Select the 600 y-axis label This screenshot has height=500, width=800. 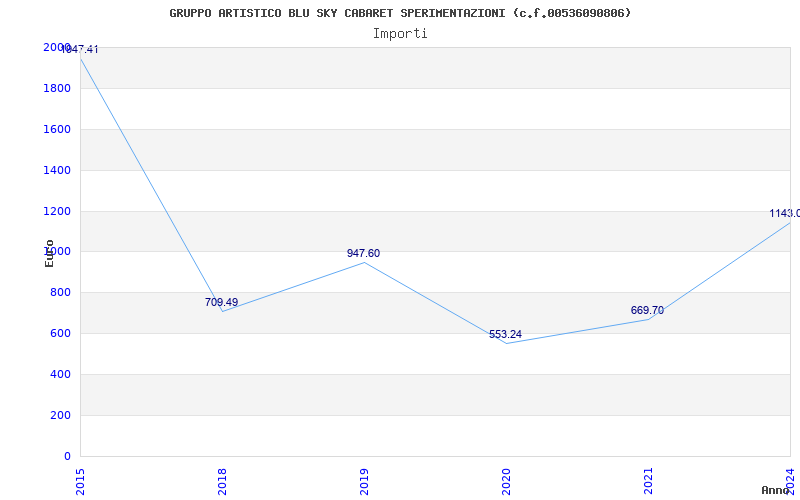click(60, 333)
